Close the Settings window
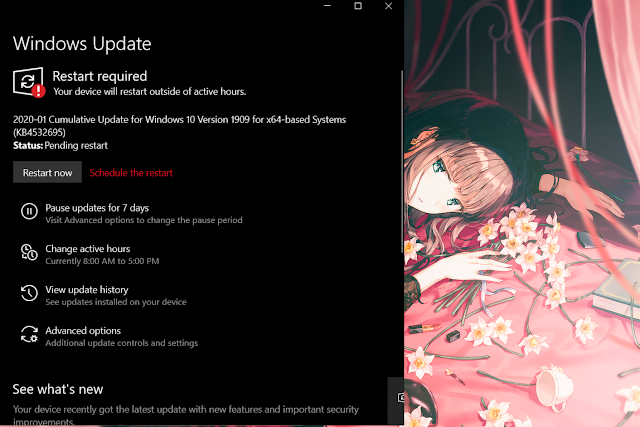 pyautogui.click(x=389, y=6)
